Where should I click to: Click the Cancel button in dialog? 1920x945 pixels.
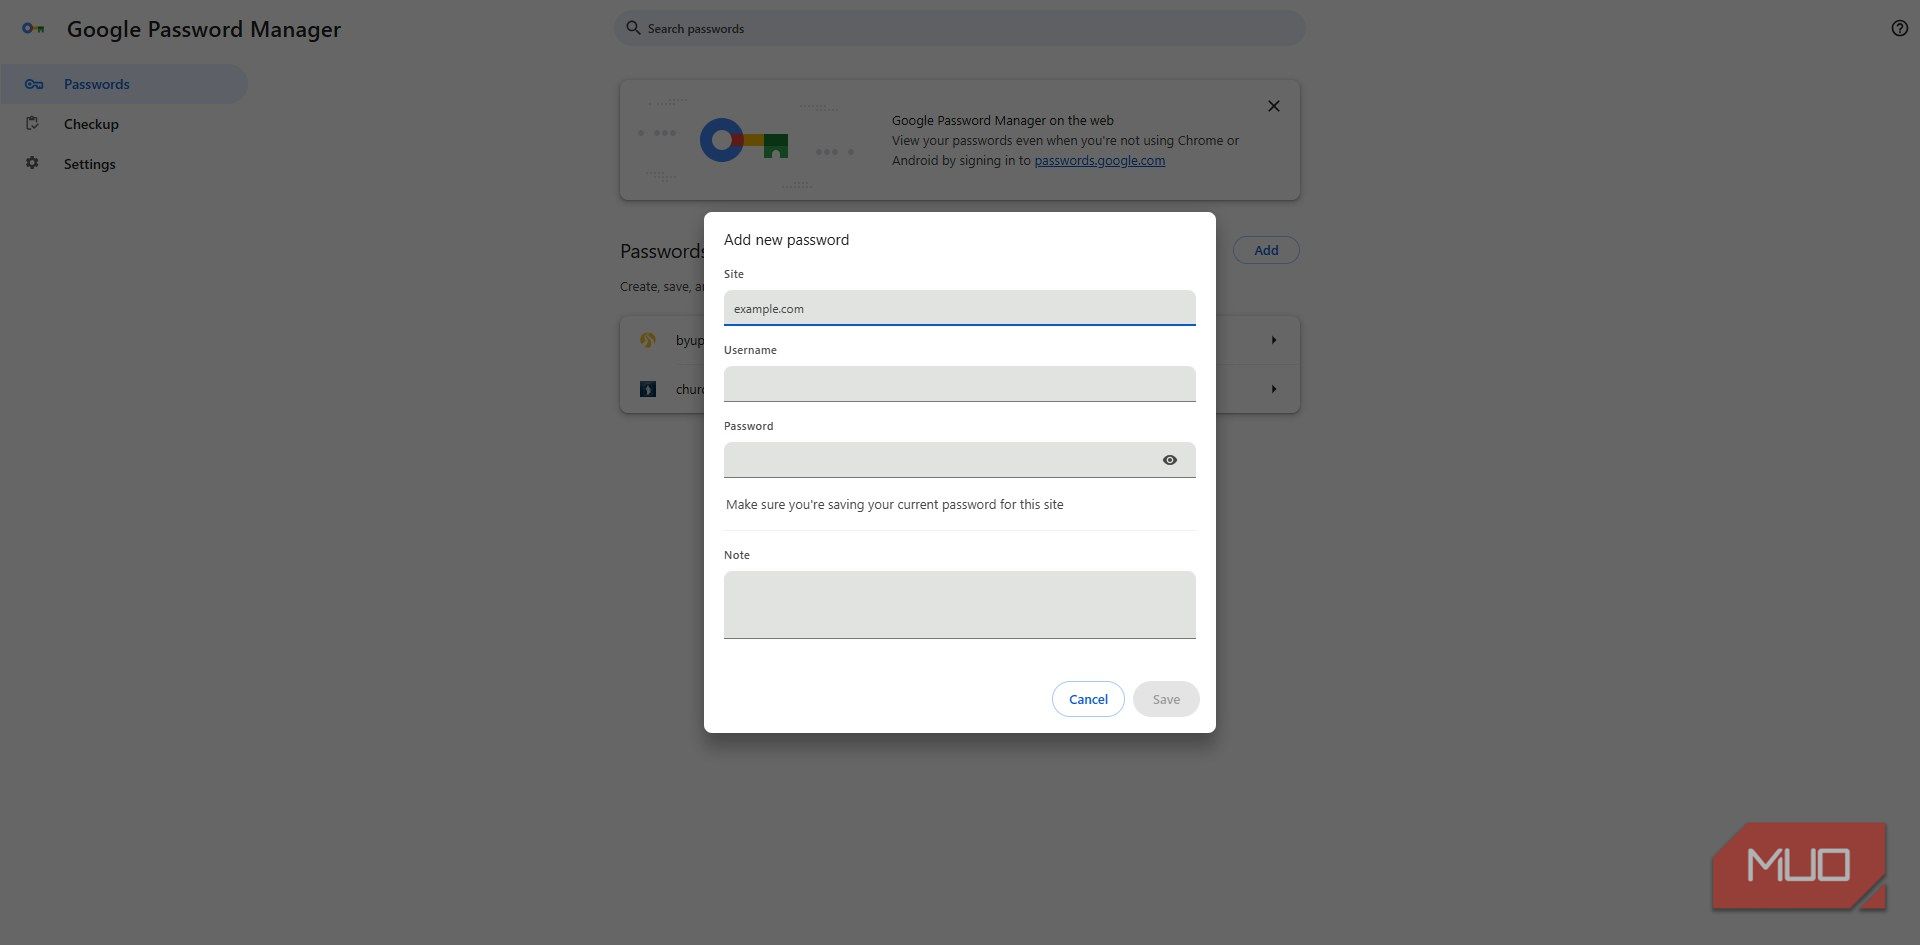click(x=1088, y=699)
